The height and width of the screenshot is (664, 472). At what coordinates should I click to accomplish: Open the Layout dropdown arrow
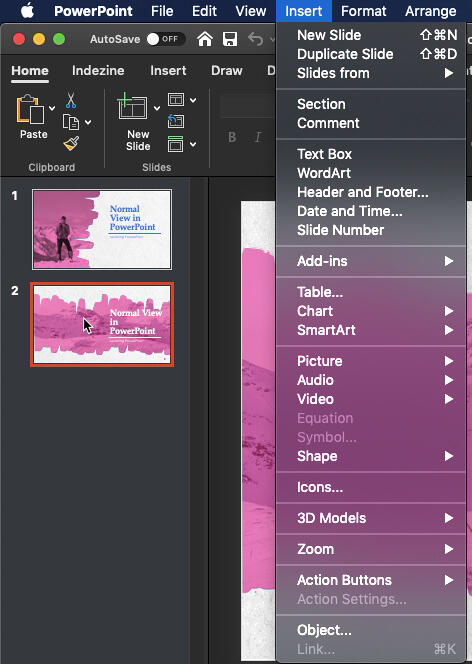point(193,100)
